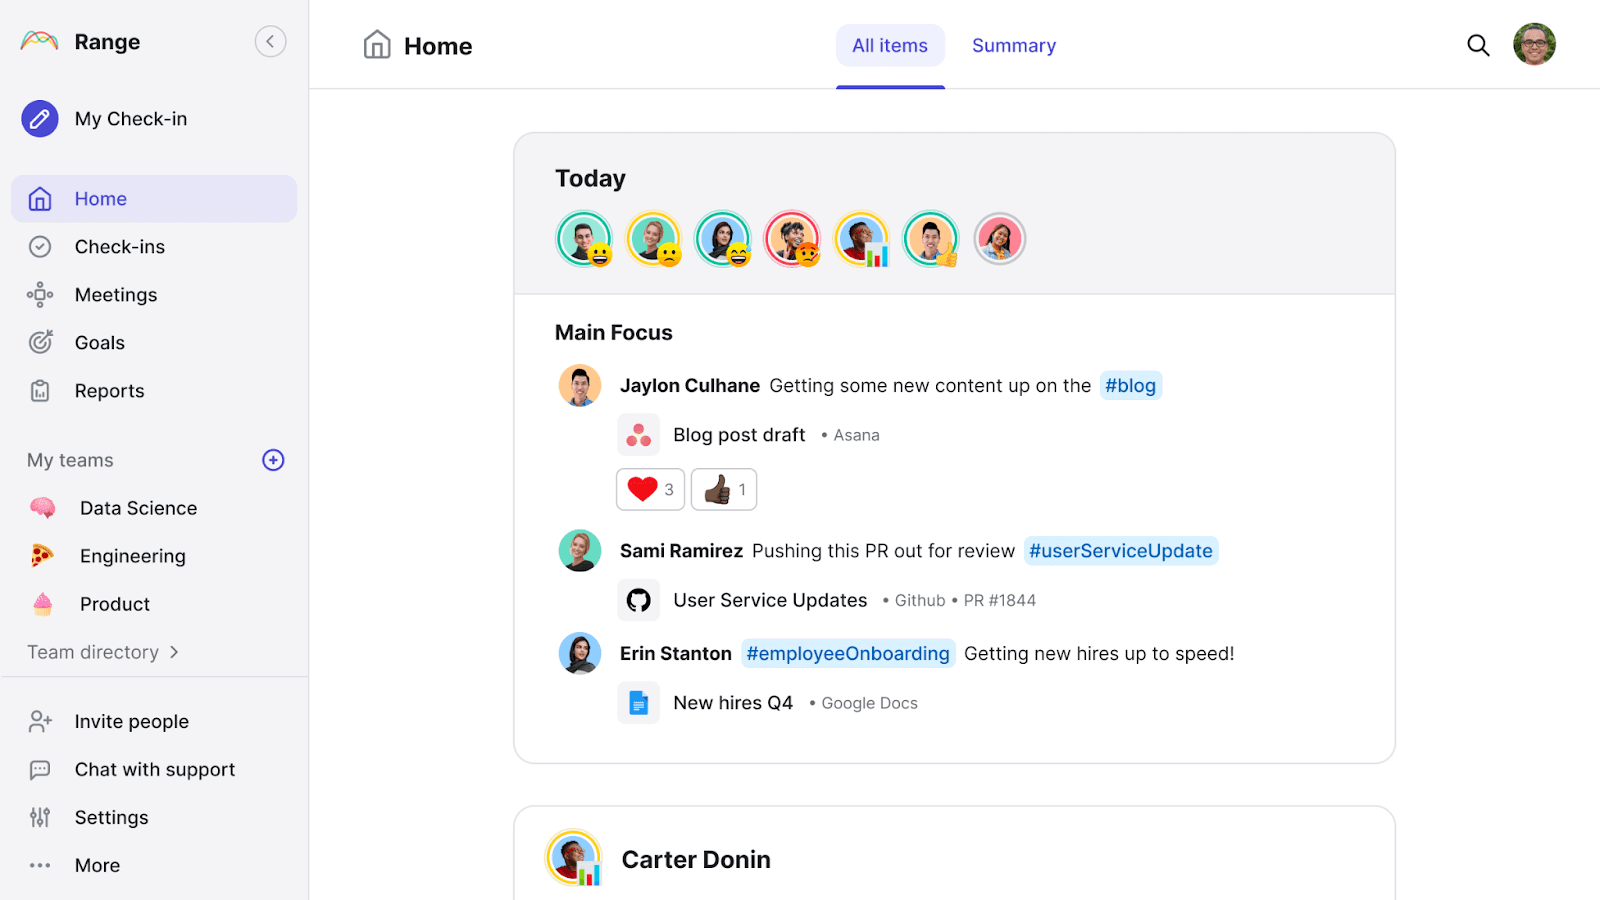Click the Invite people icon
The width and height of the screenshot is (1600, 900).
(x=40, y=721)
